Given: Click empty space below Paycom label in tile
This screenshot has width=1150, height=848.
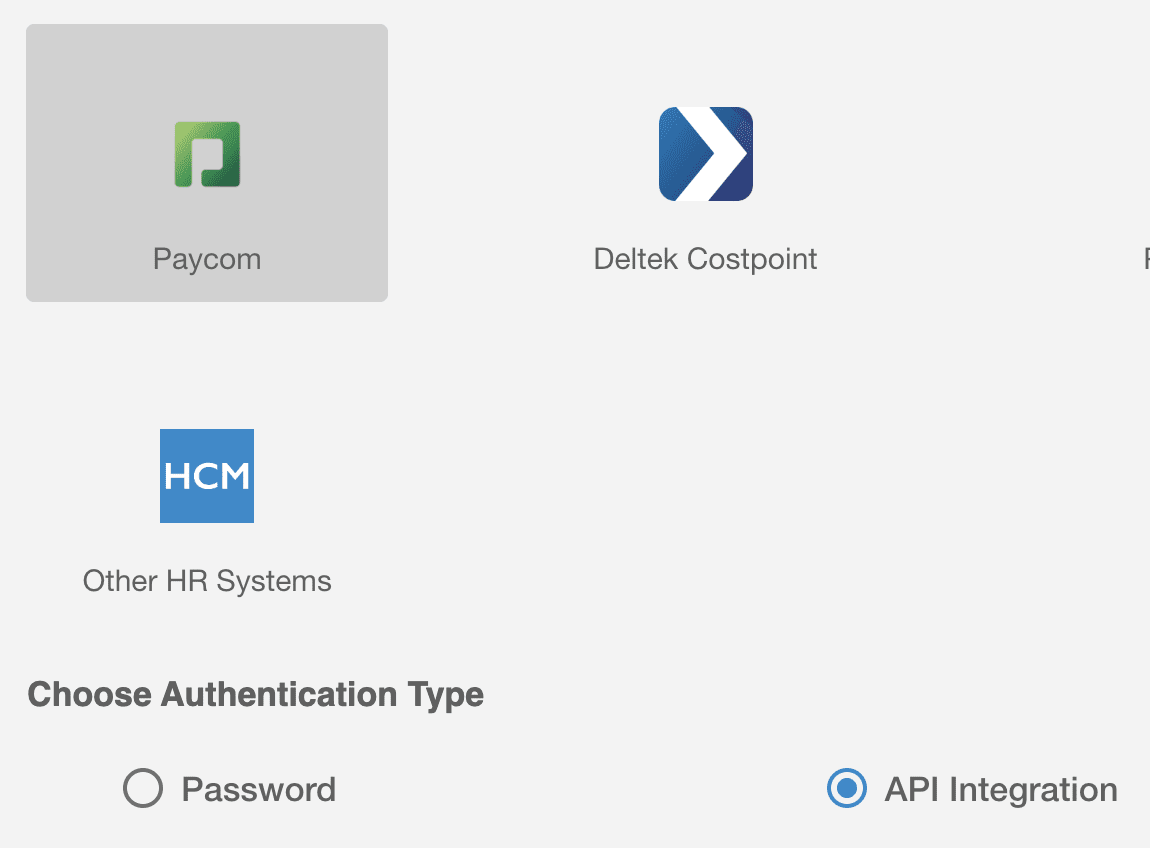Looking at the screenshot, I should pyautogui.click(x=207, y=287).
